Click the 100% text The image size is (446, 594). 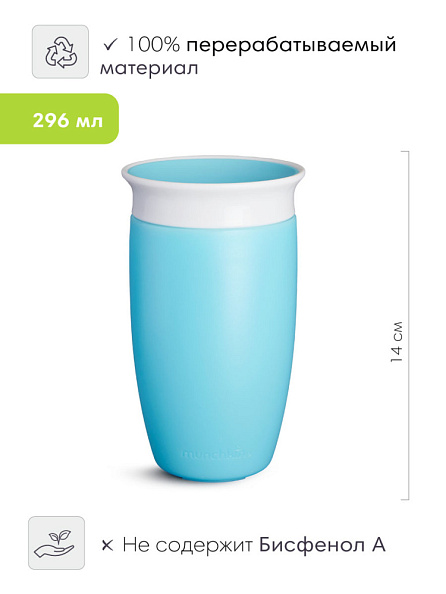coord(153,45)
